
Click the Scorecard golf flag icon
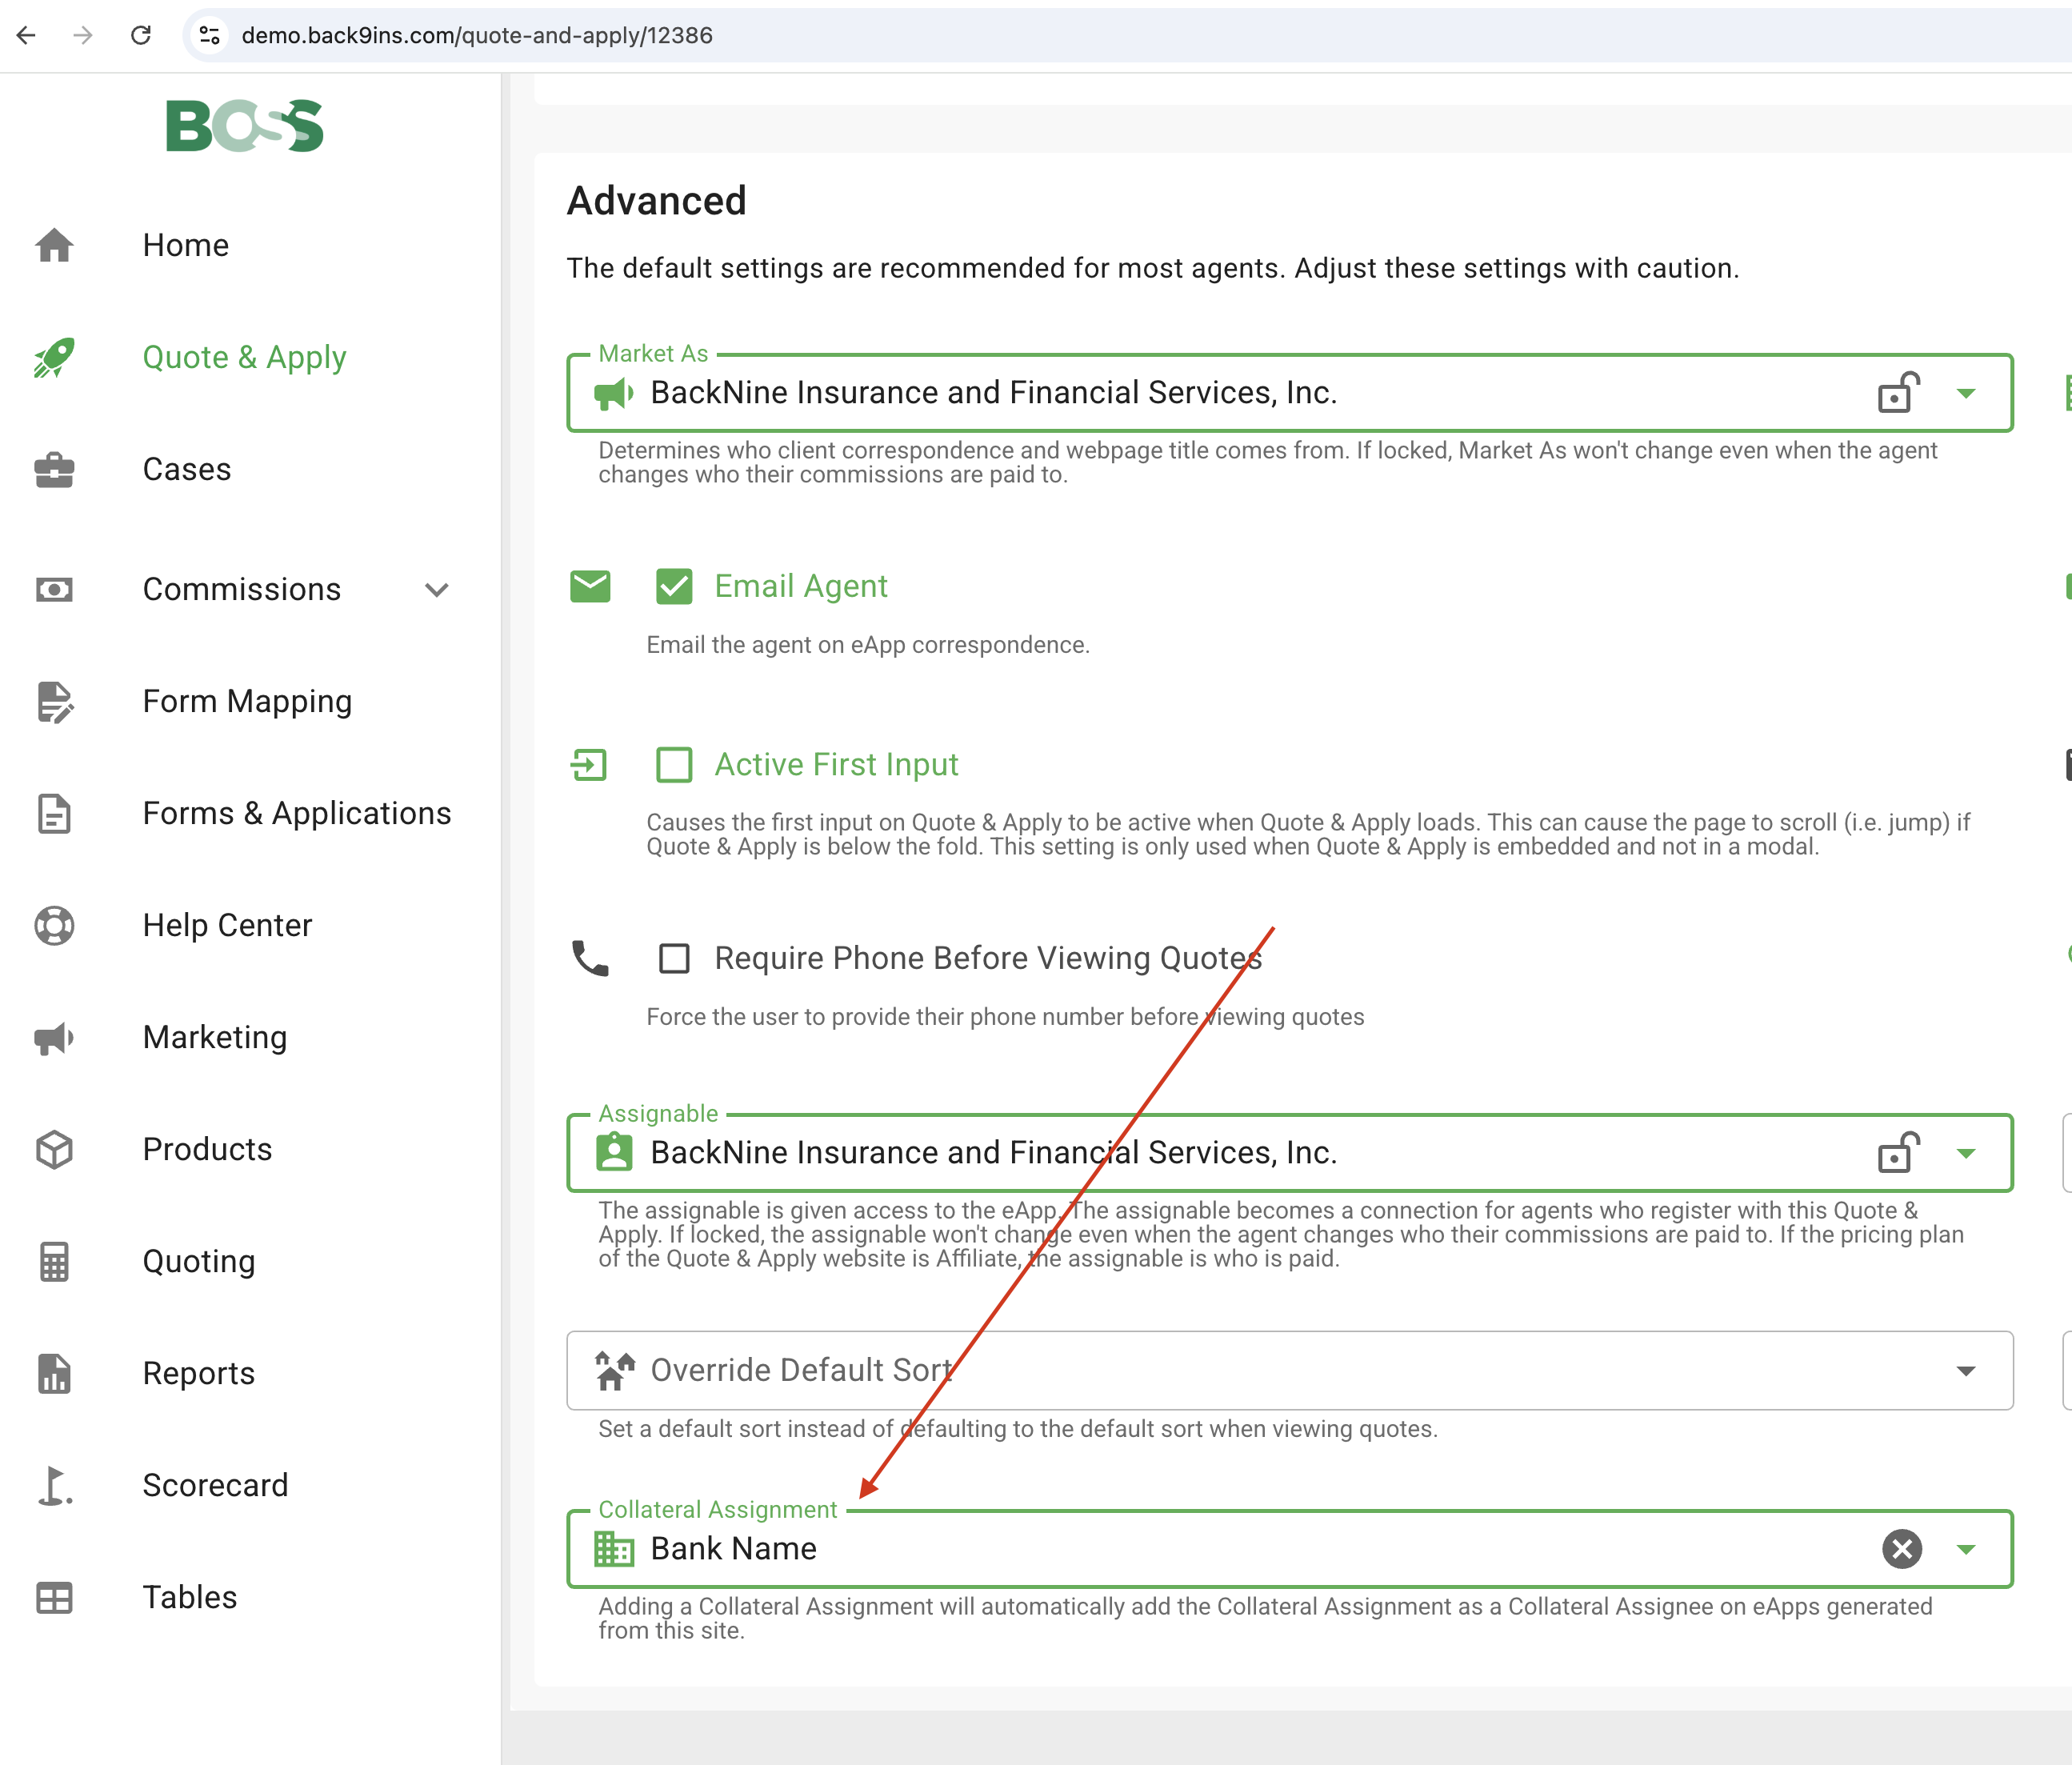54,1485
